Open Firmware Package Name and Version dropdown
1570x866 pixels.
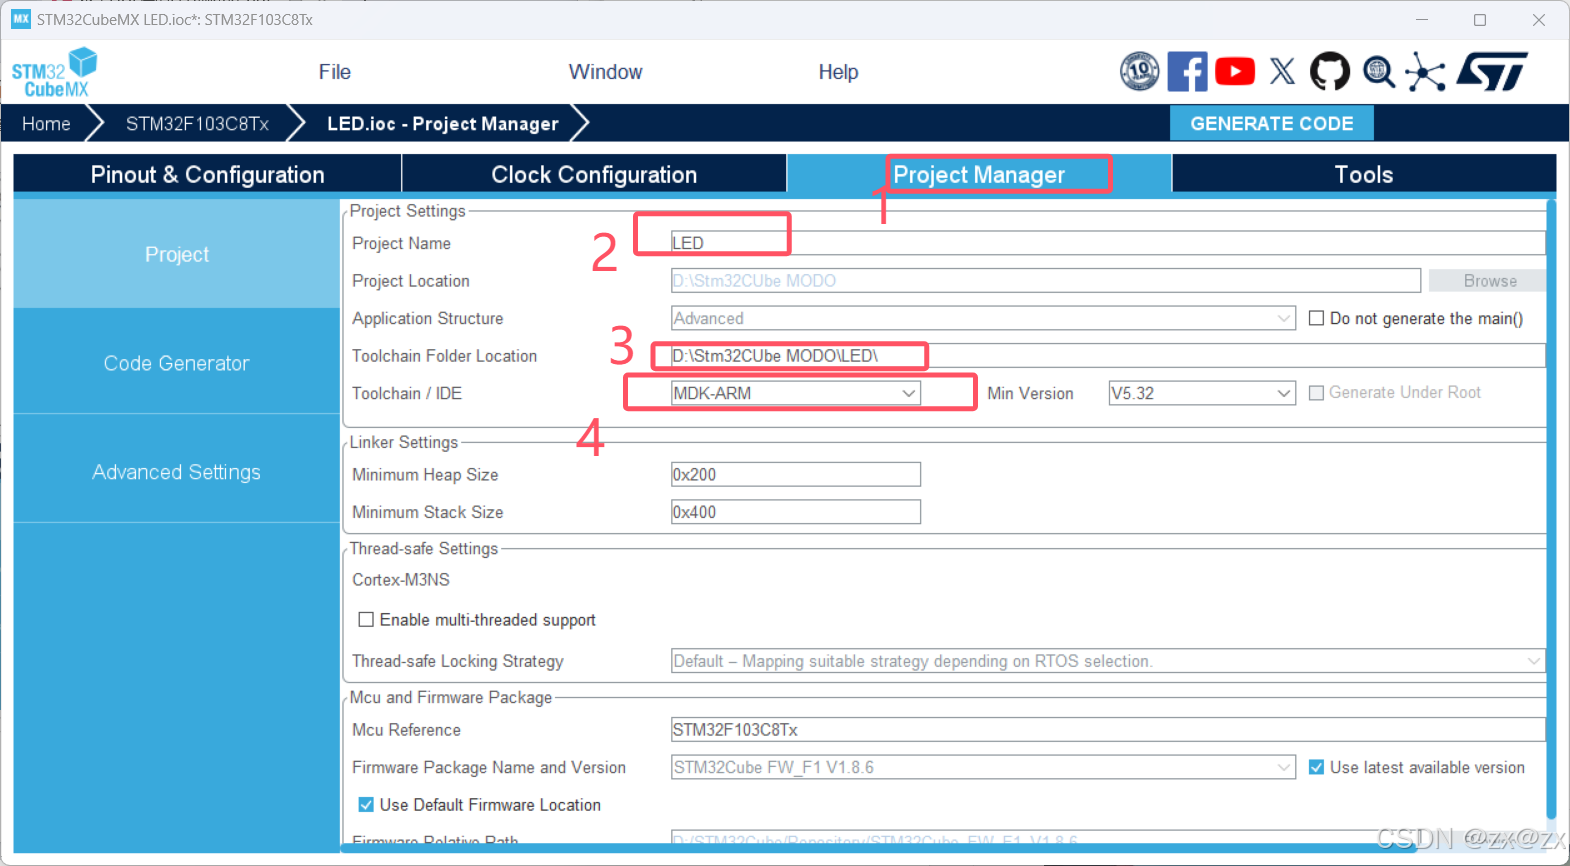[983, 767]
